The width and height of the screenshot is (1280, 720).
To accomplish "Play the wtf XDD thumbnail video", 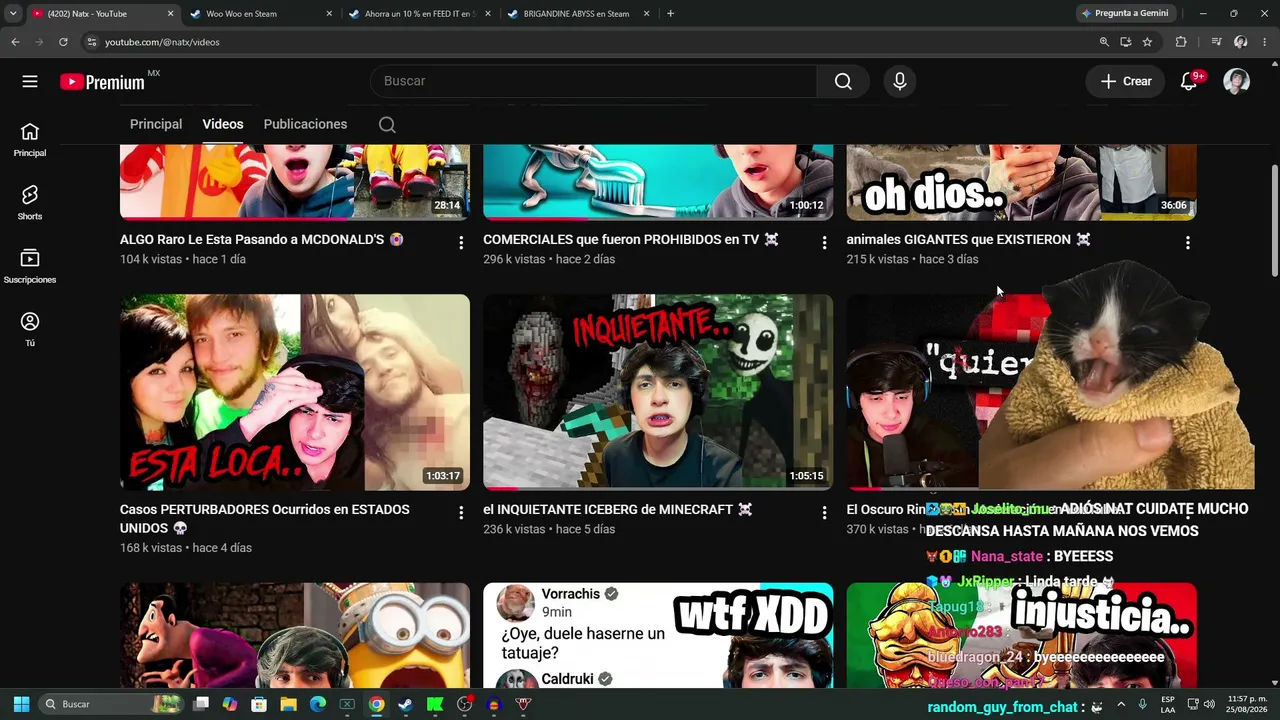I will coord(658,636).
